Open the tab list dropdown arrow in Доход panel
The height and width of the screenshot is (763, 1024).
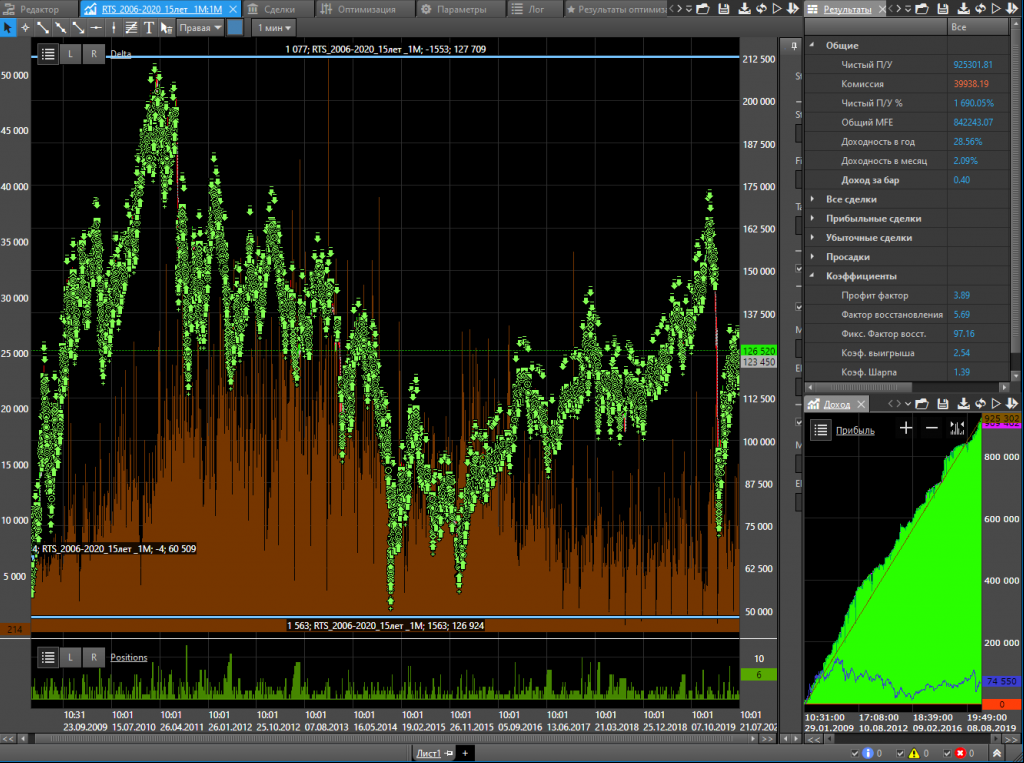pos(908,404)
